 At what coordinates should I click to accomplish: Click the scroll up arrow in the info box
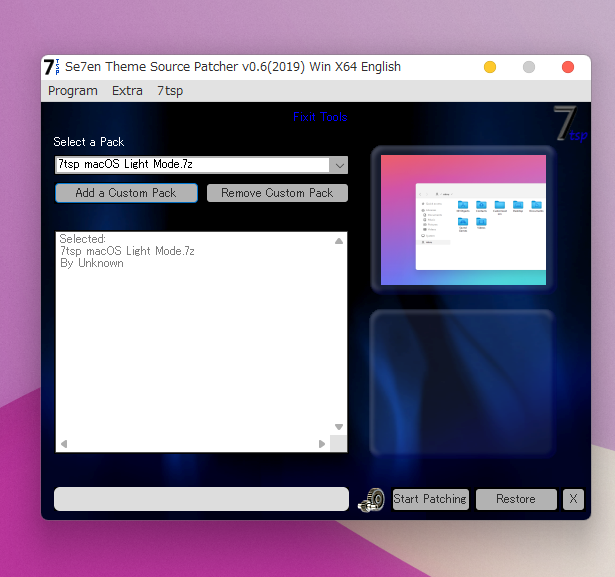point(339,241)
